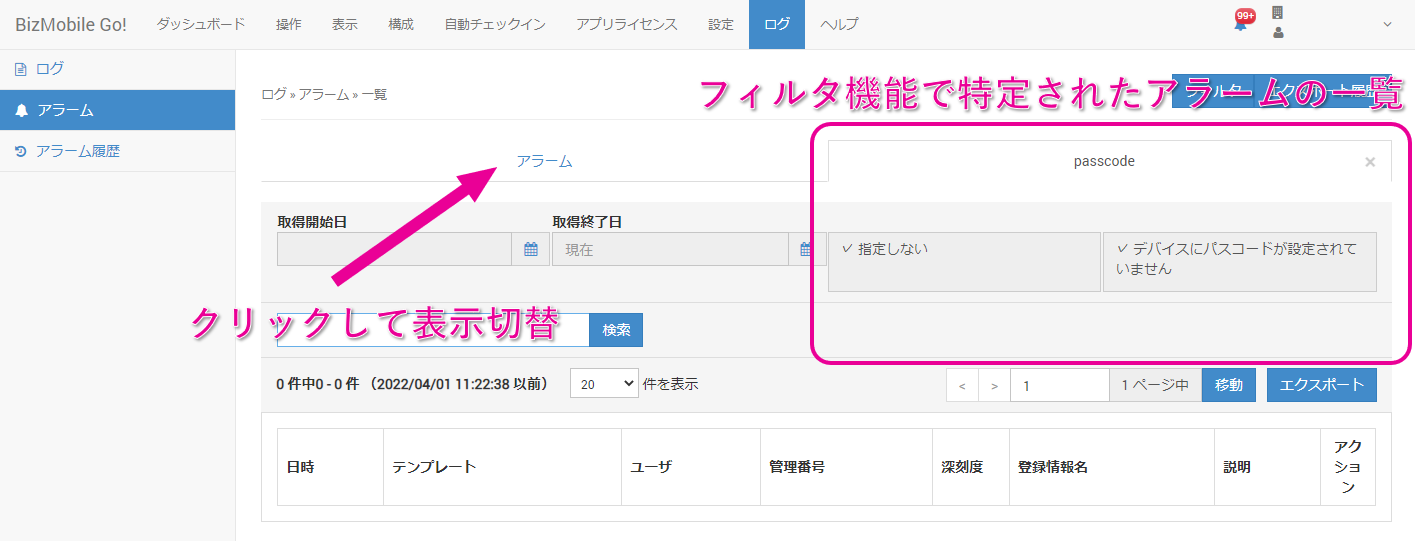This screenshot has width=1420, height=541.
Task: Expand the account dropdown chevron at top right
Action: click(x=1387, y=25)
